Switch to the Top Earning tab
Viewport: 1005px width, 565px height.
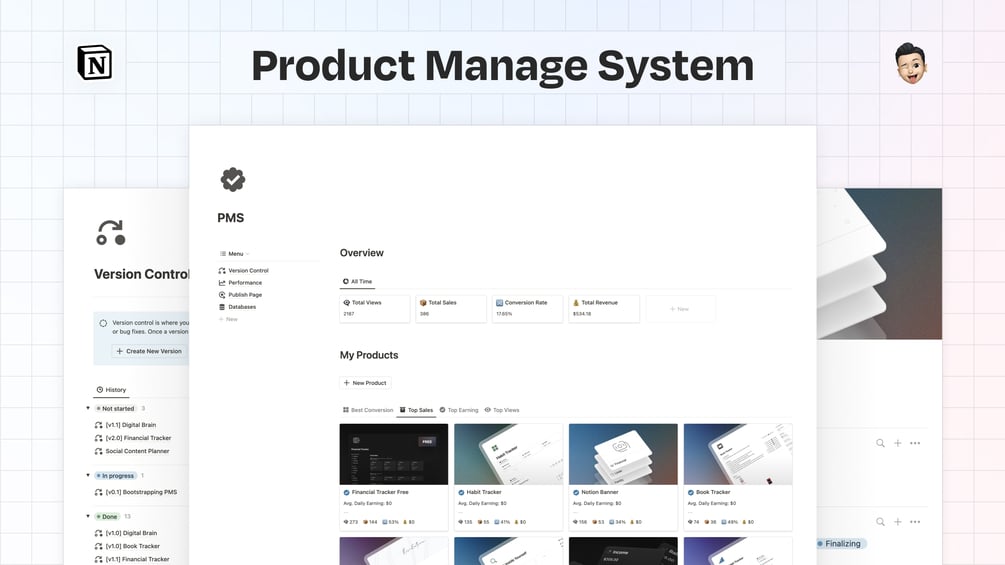click(459, 410)
